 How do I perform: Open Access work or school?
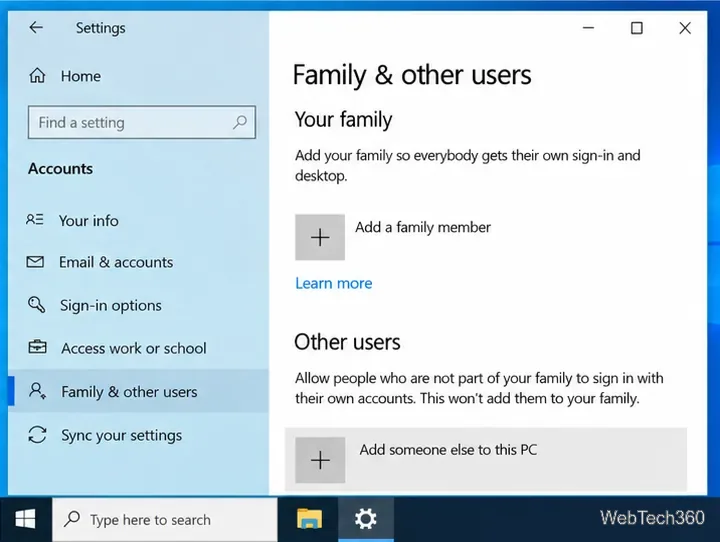pyautogui.click(x=134, y=348)
